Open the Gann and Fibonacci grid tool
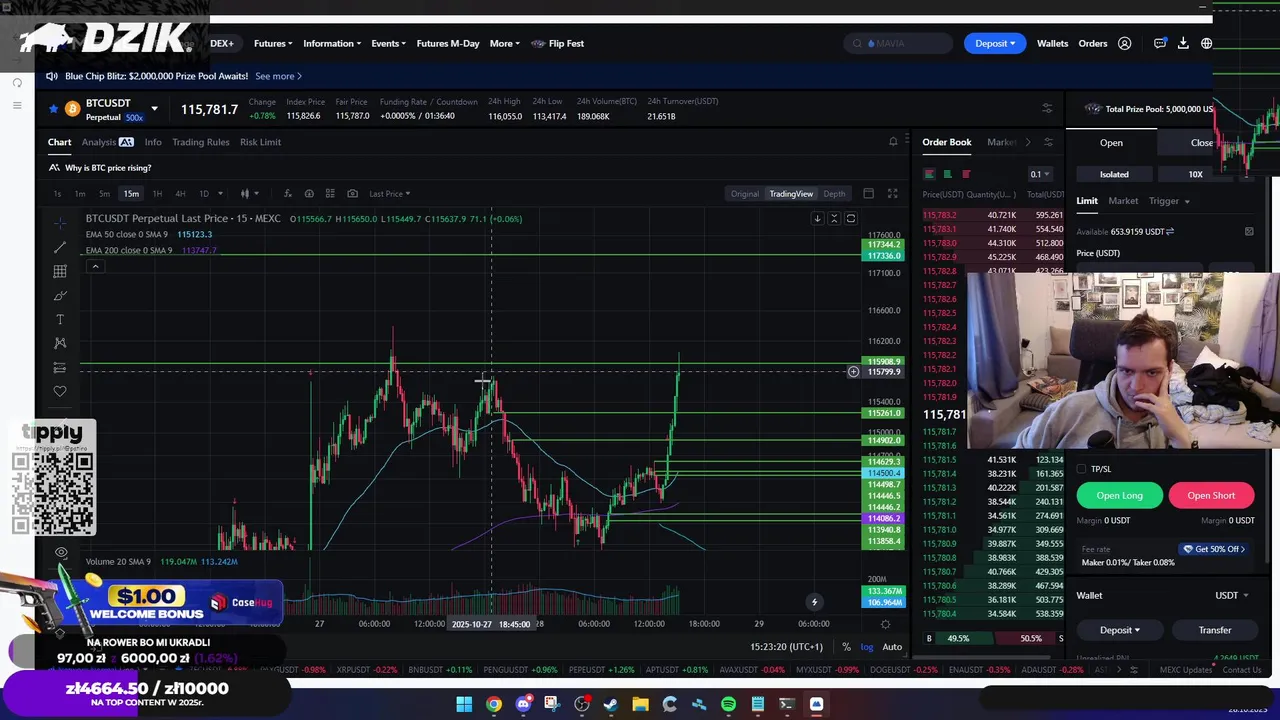Image resolution: width=1280 pixels, height=720 pixels. pos(60,271)
